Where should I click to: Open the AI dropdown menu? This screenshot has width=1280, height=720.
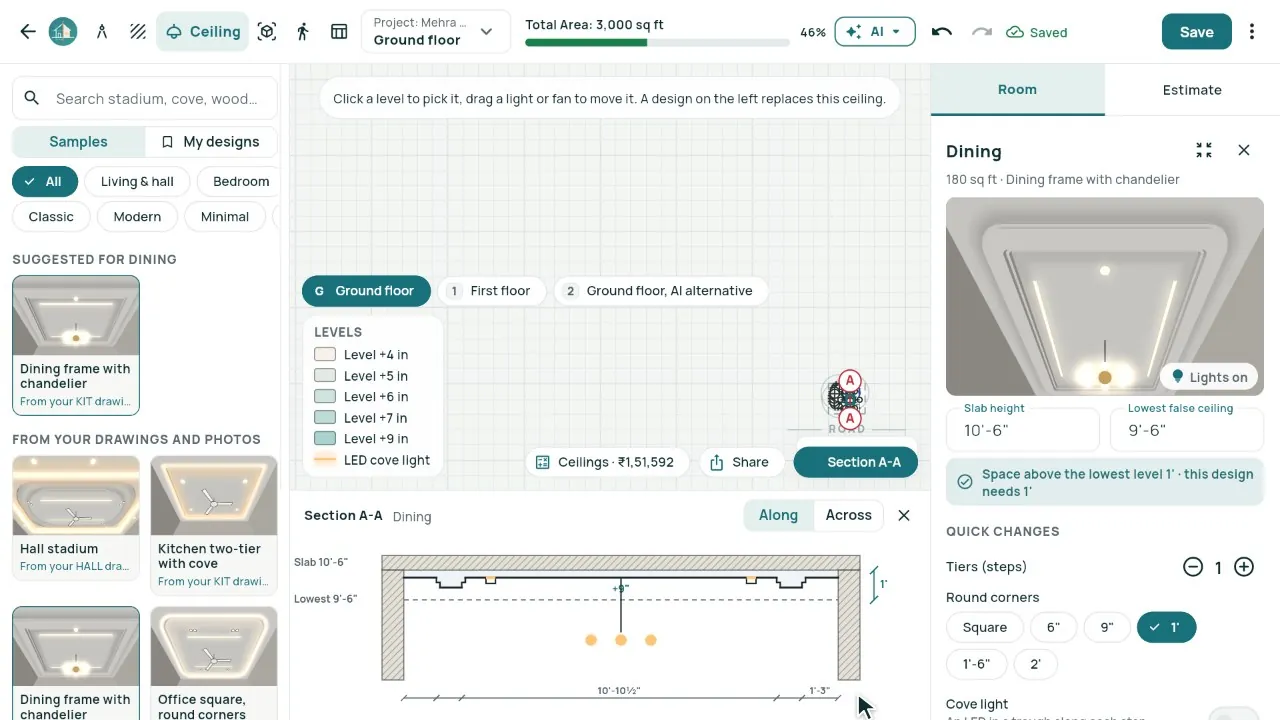coord(875,32)
